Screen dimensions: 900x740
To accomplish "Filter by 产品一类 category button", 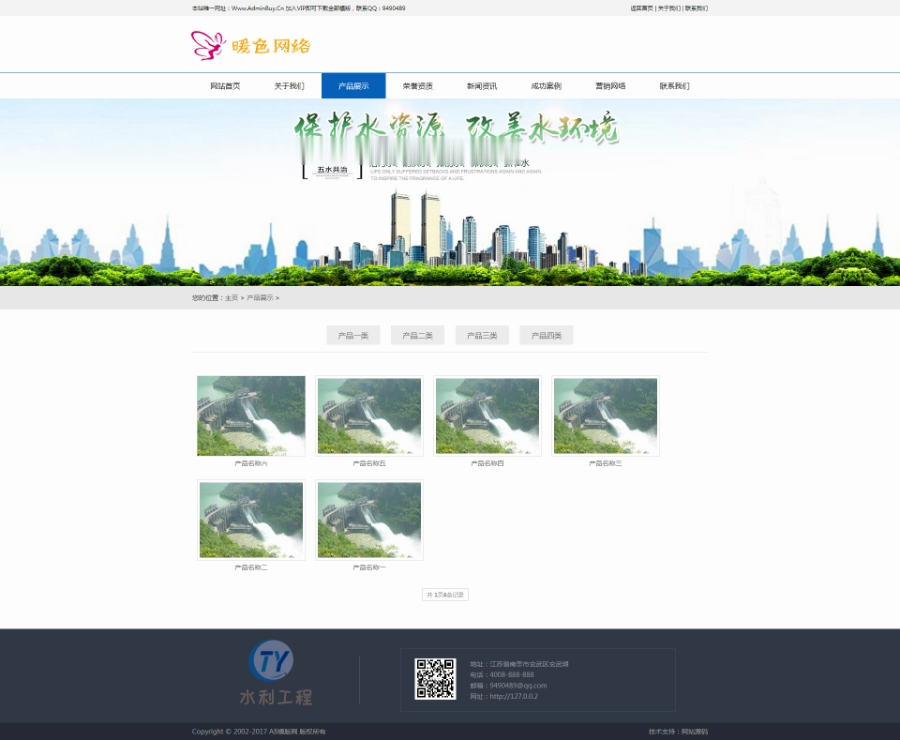I will (354, 335).
